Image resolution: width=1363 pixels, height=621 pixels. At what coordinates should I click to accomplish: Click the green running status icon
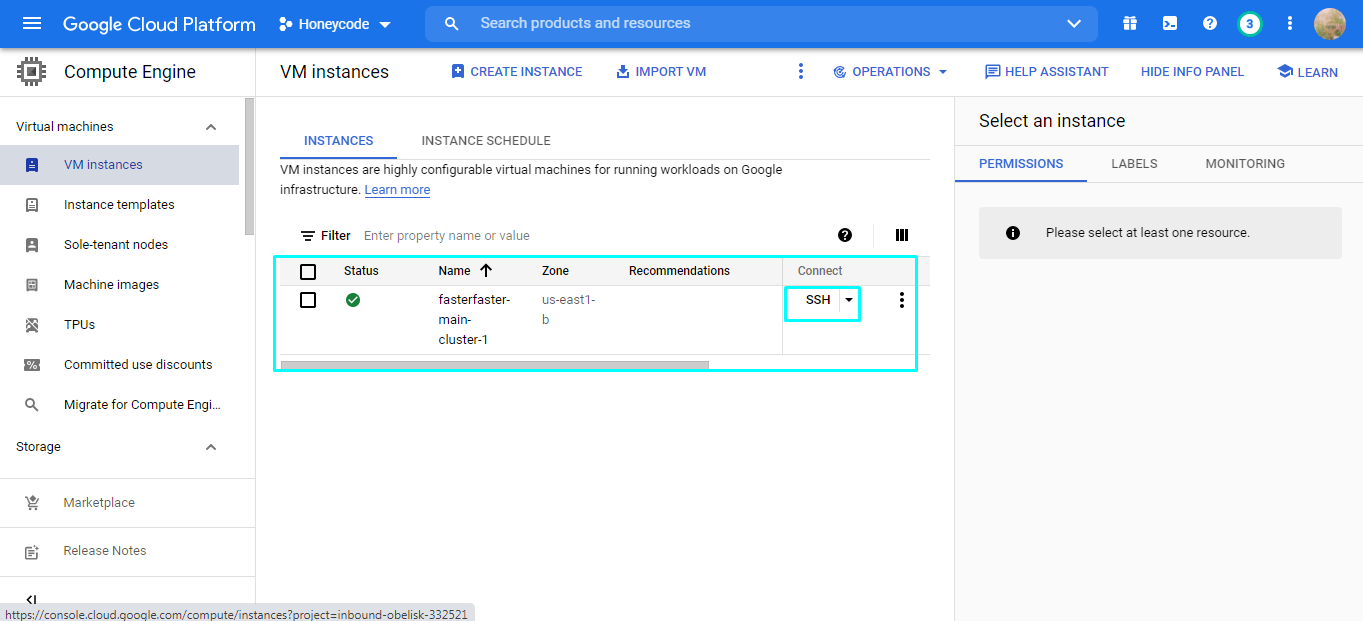pos(353,299)
